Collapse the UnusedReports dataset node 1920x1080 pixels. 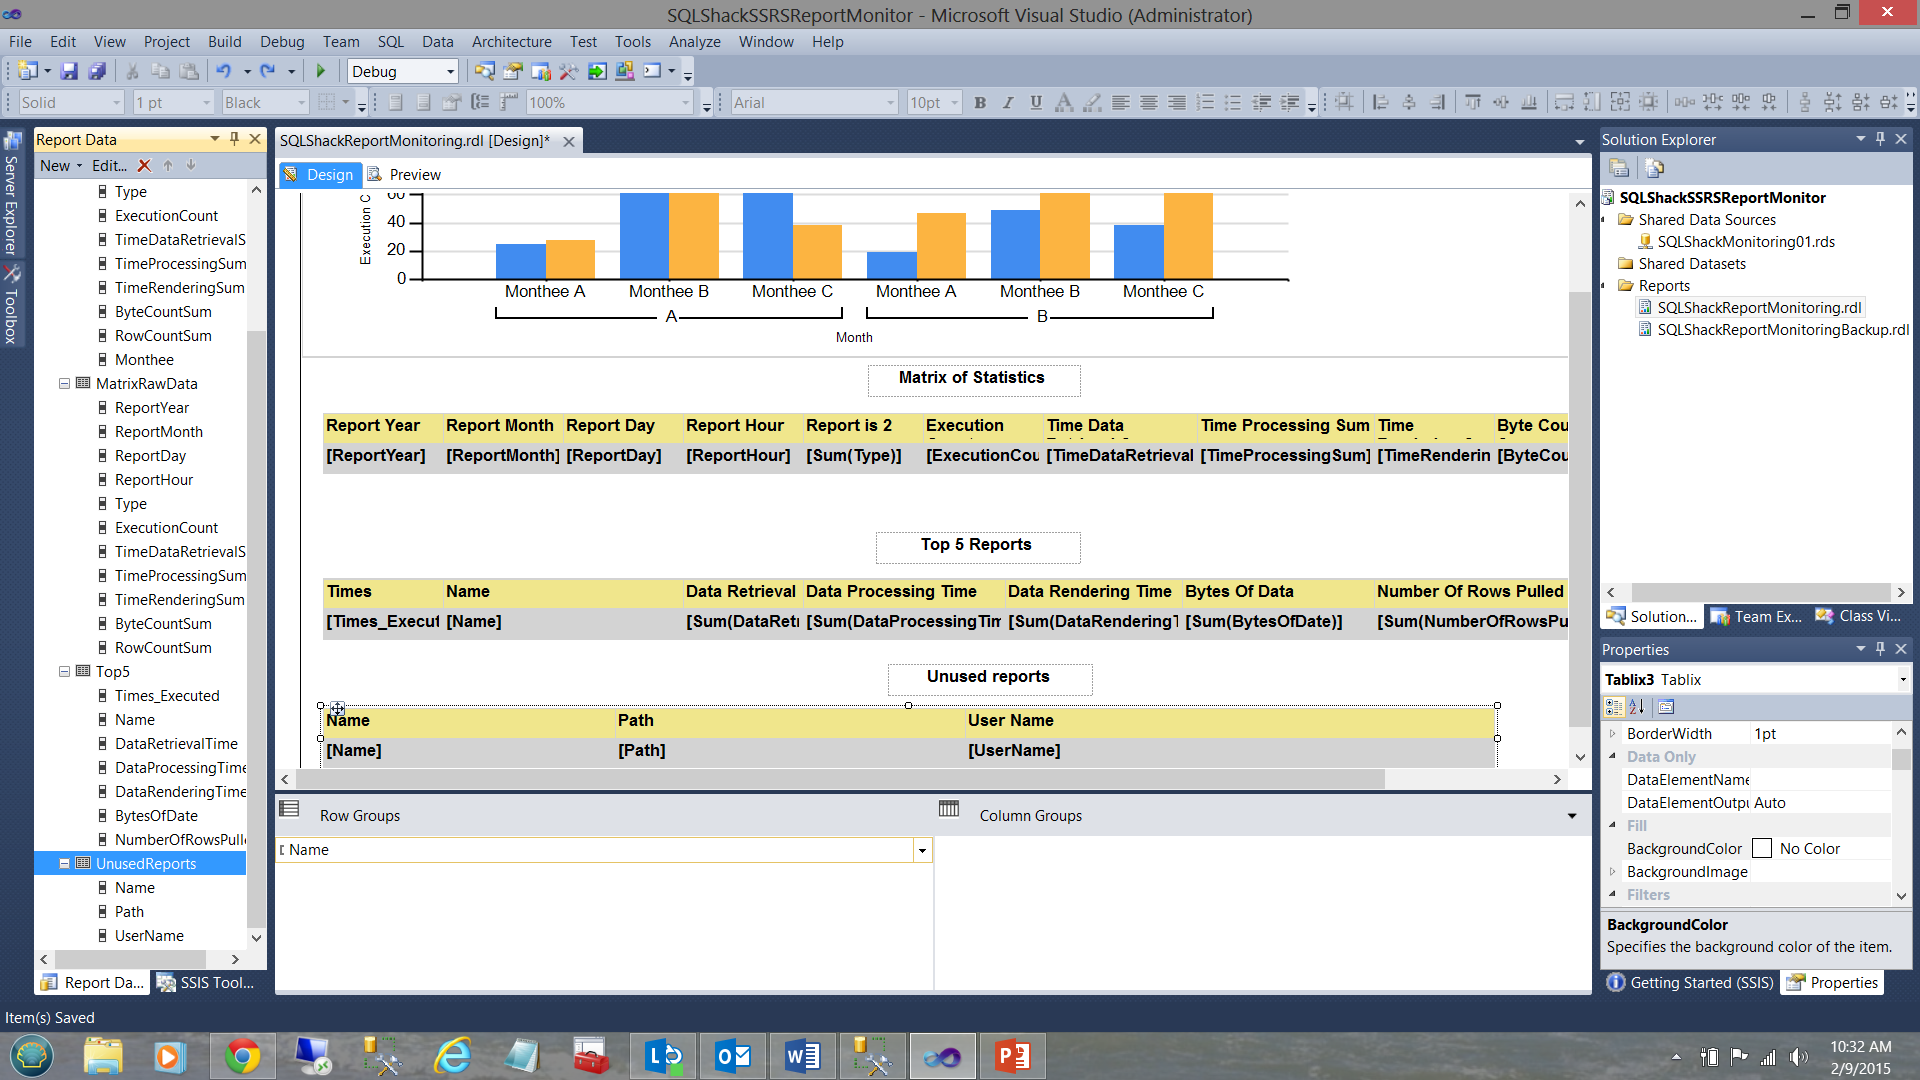point(65,863)
